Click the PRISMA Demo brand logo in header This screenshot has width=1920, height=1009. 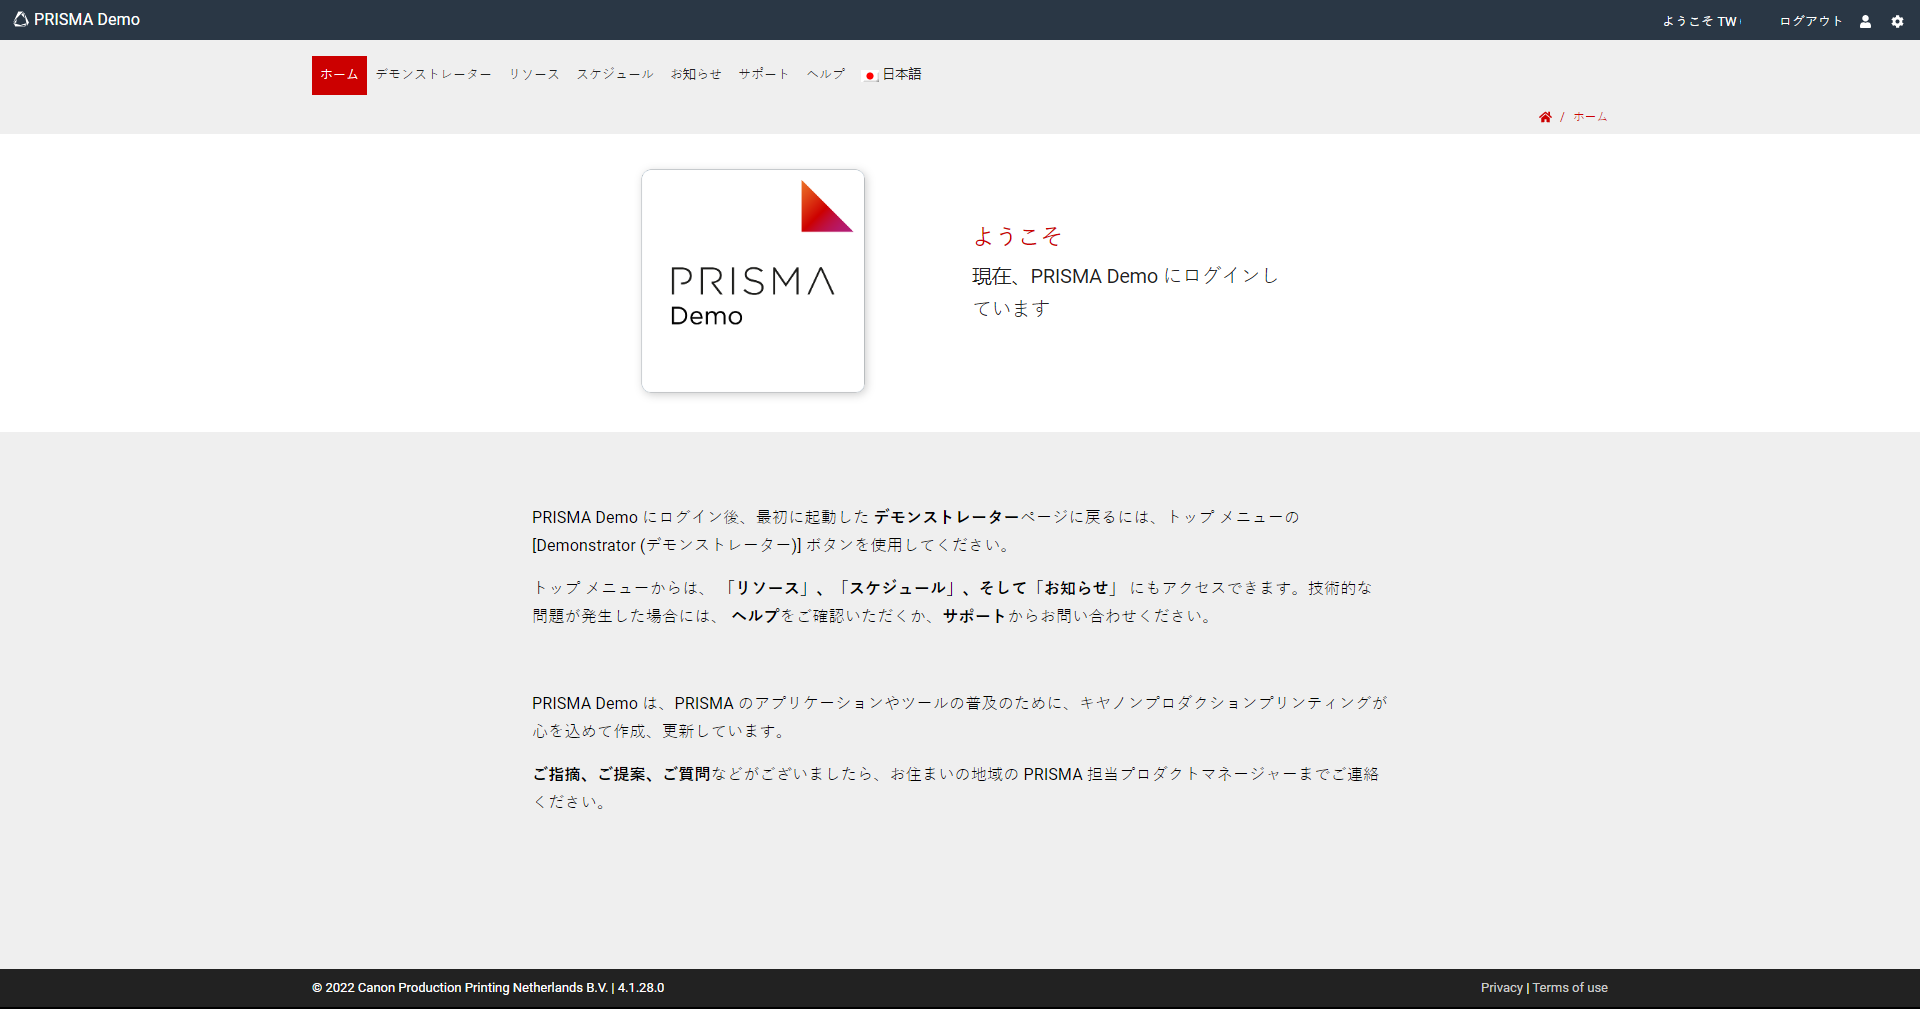point(21,19)
